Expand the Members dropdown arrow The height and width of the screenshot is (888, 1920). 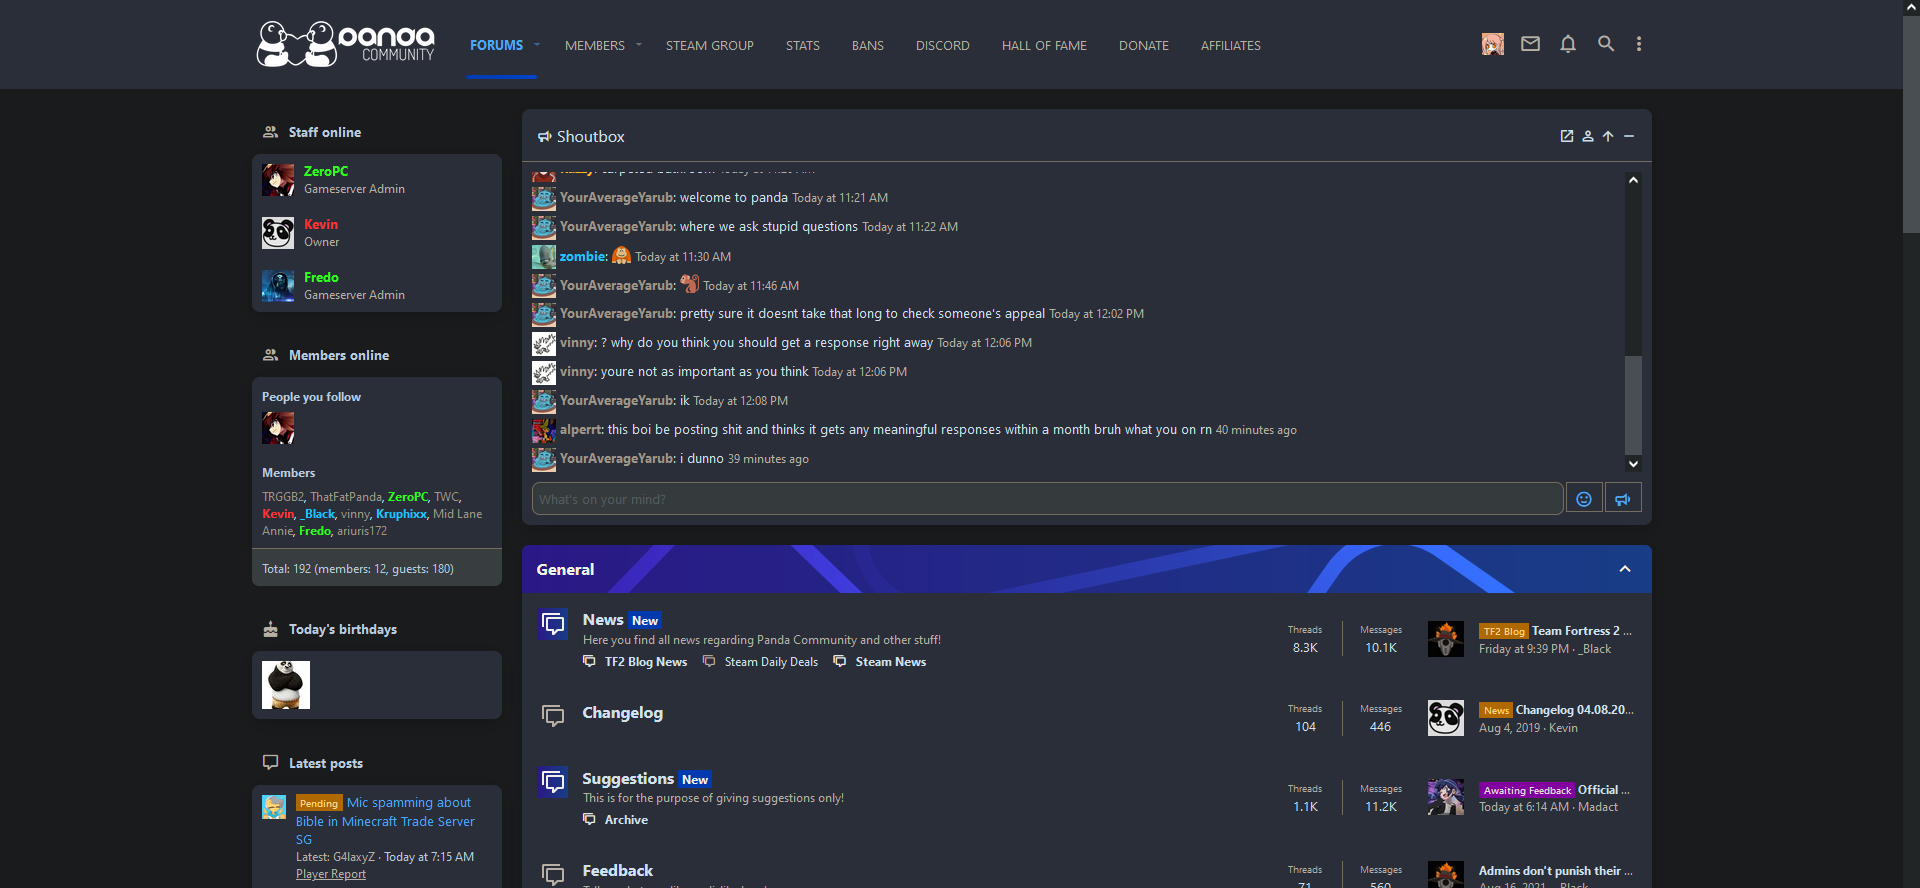639,45
